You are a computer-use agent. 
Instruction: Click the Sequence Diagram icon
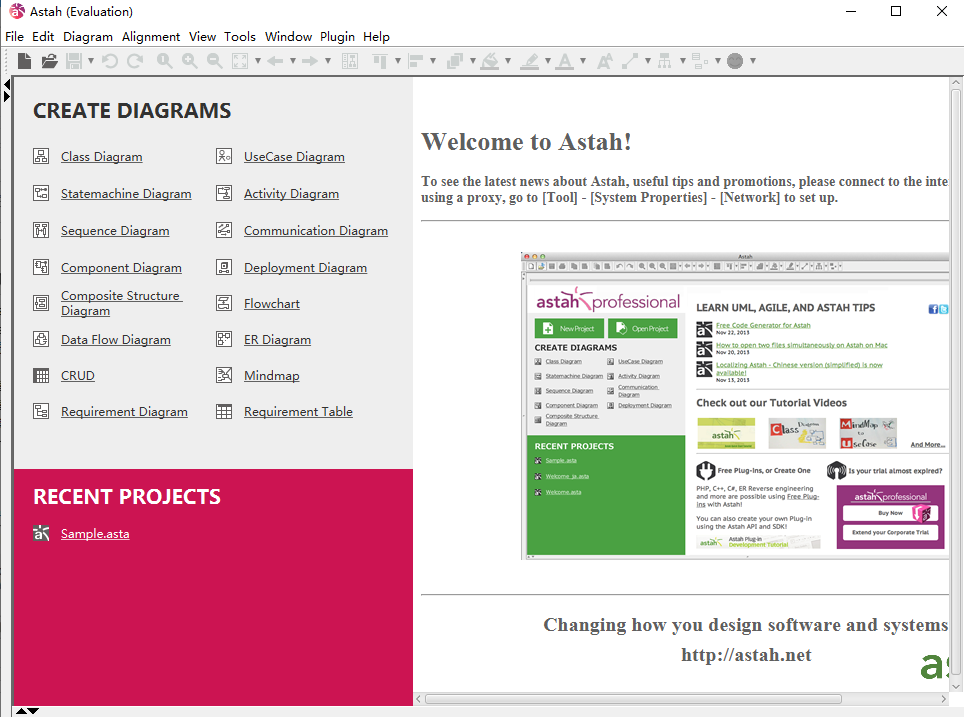coord(41,230)
